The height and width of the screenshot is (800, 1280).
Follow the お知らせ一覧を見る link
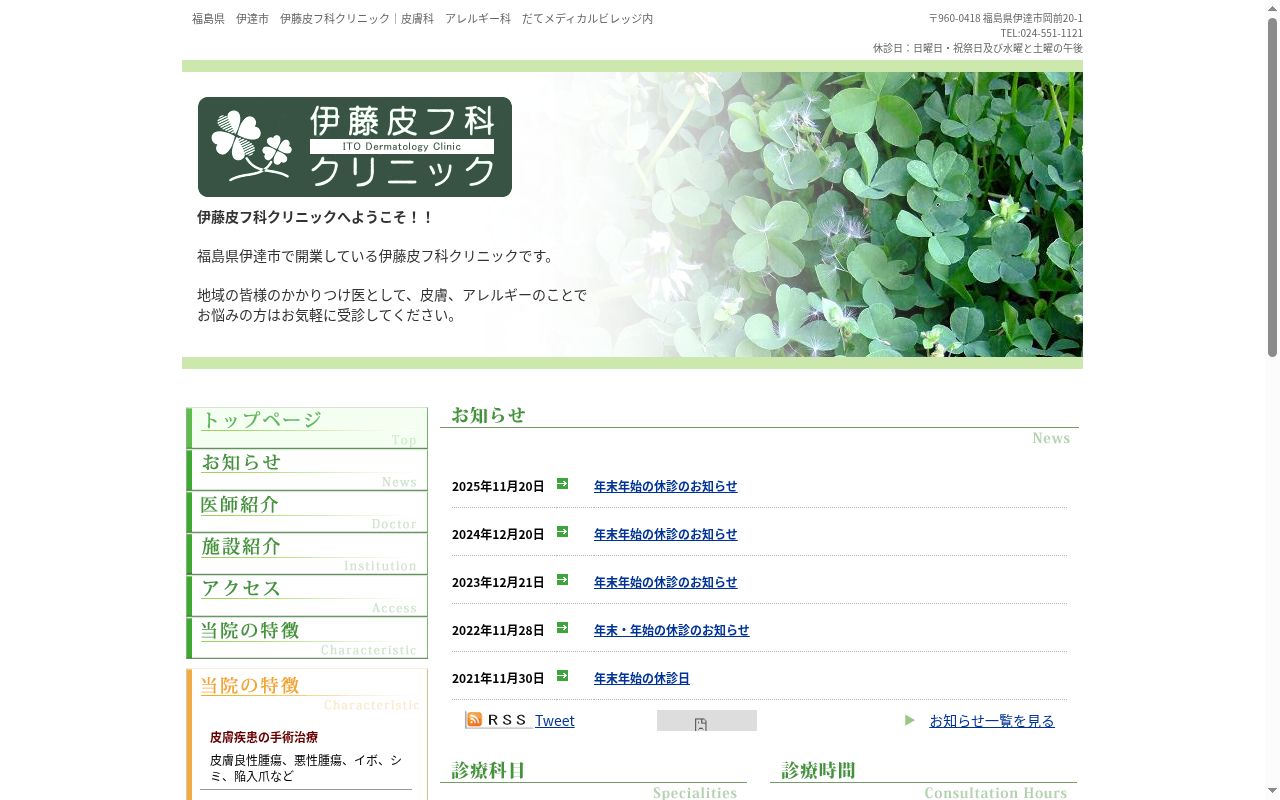[992, 721]
